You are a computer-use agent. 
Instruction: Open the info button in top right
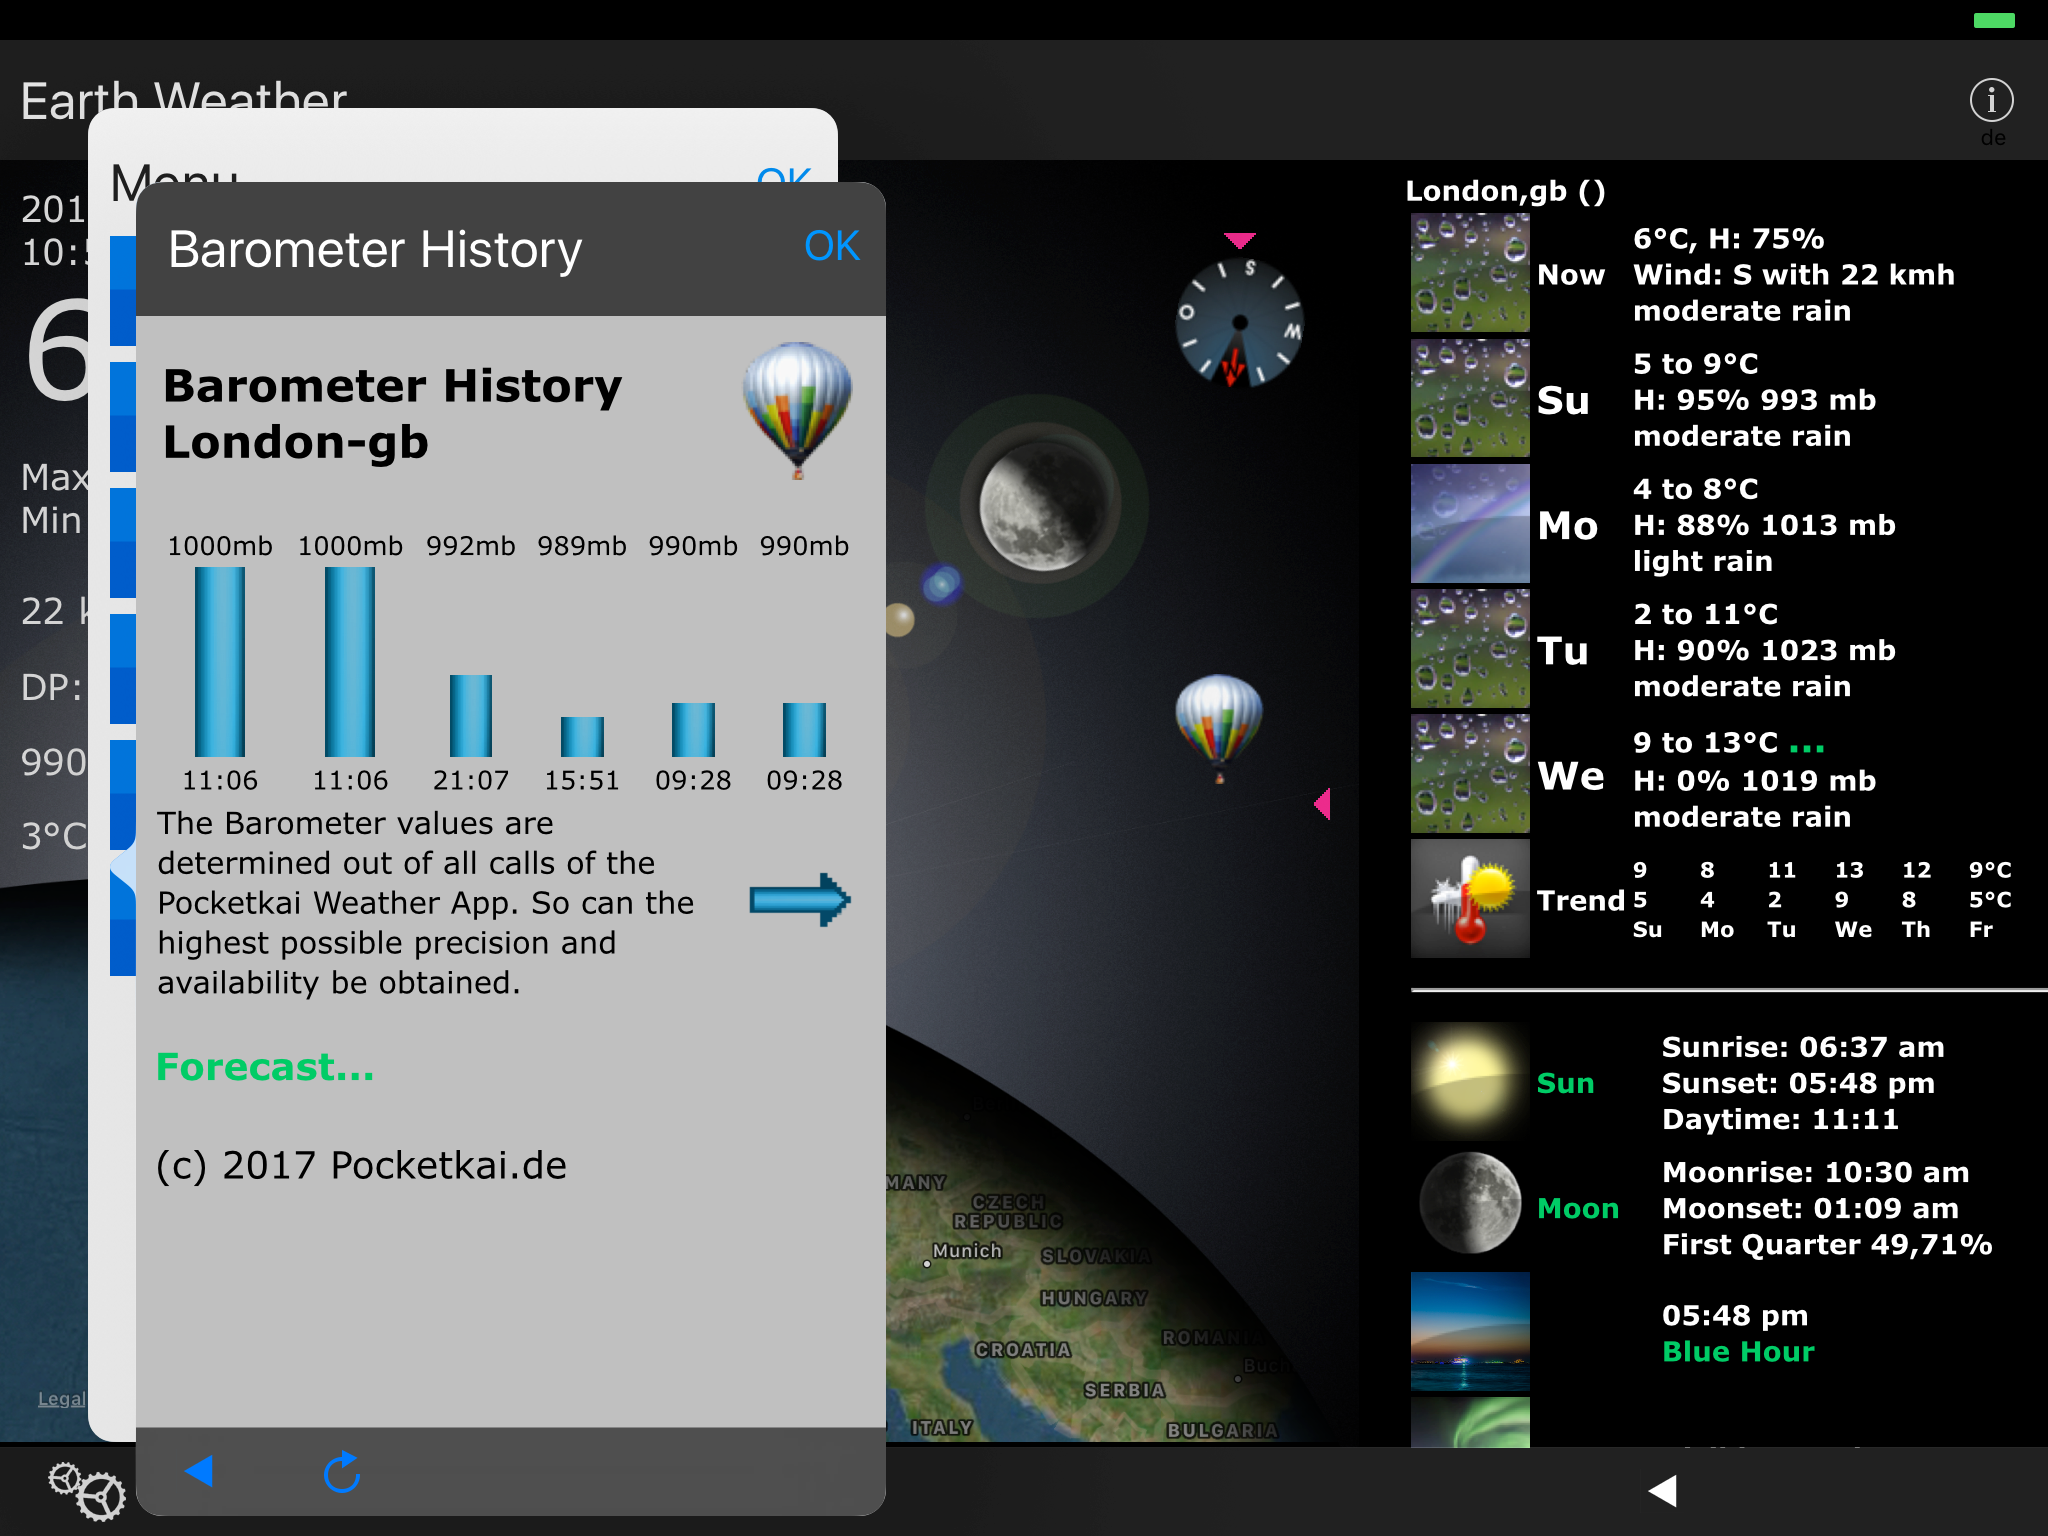1991,100
